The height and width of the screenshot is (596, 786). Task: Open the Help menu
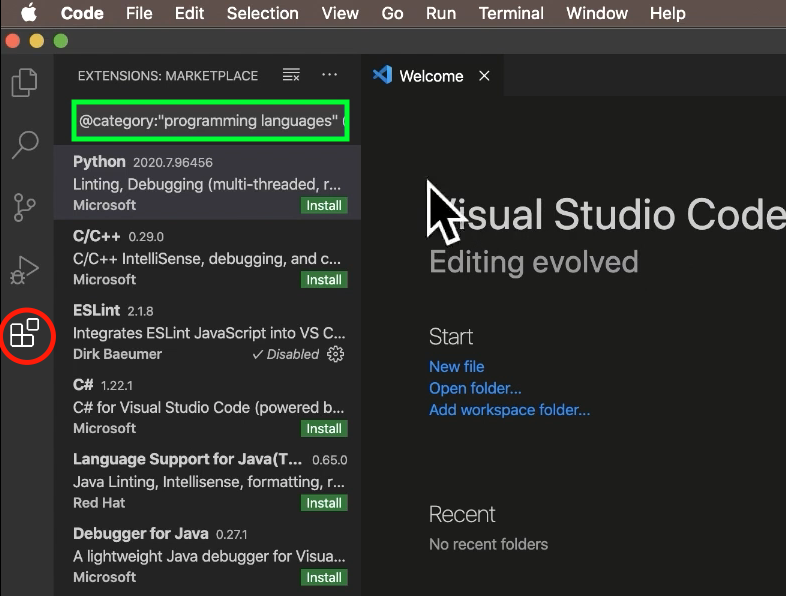tap(668, 13)
